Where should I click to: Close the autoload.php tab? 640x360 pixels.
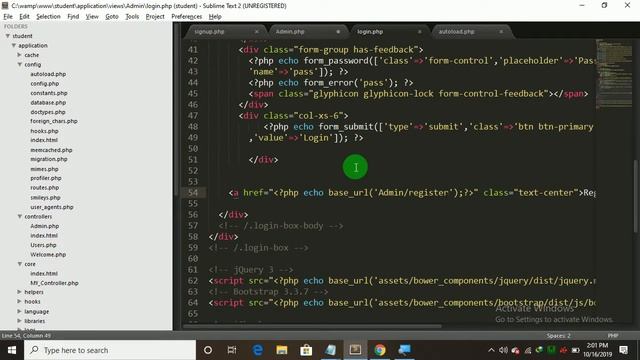point(501,31)
